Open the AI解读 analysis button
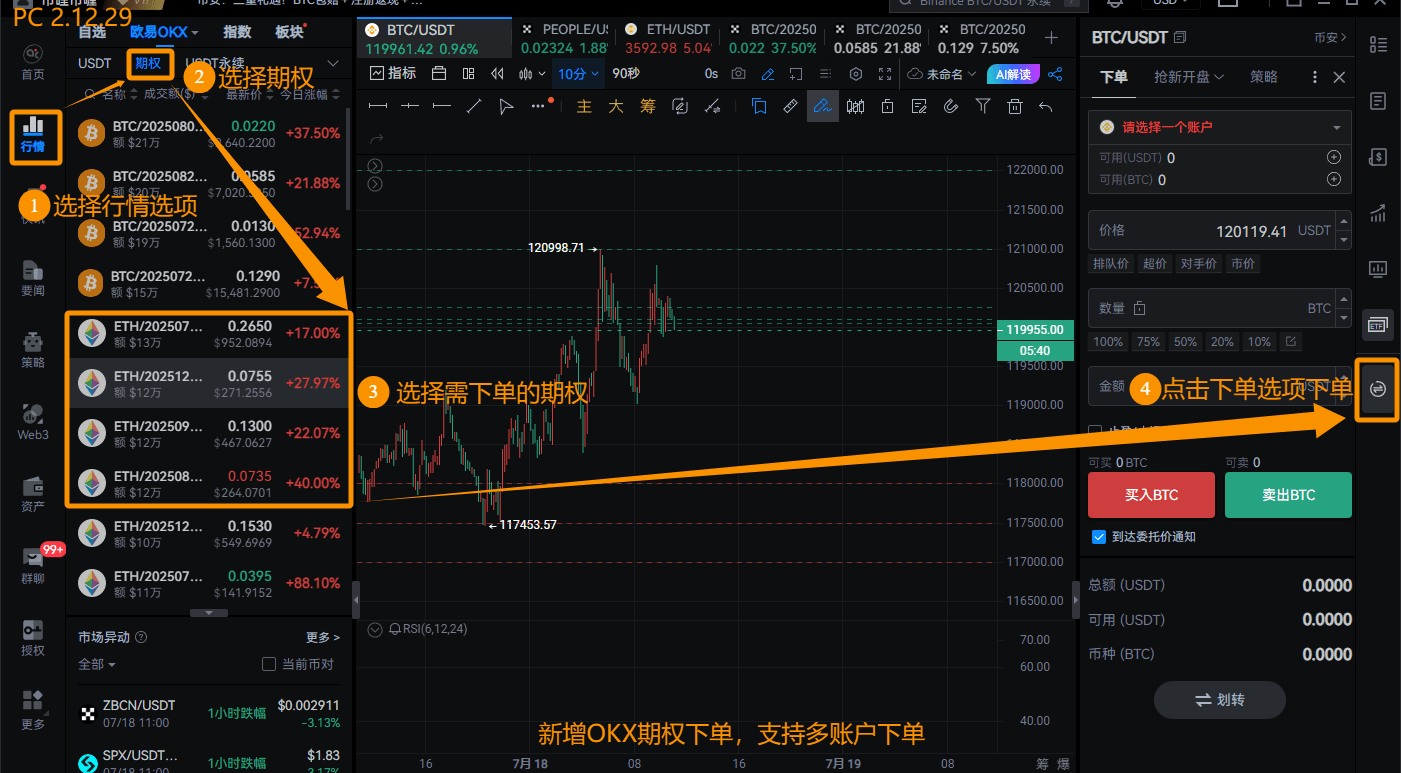 pos(1014,73)
